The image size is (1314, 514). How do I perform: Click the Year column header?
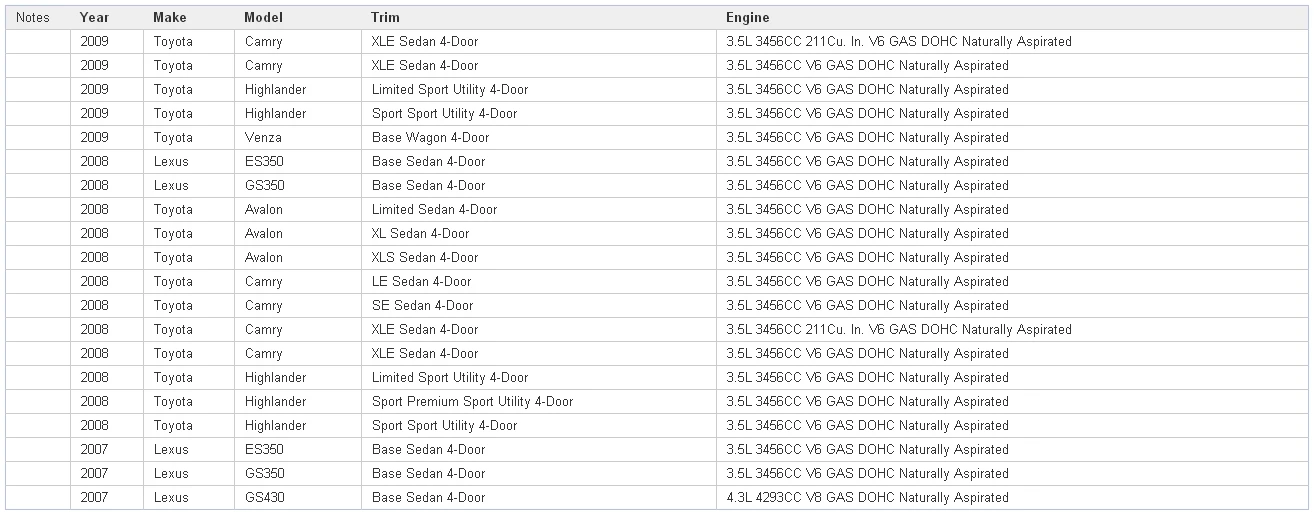point(95,17)
